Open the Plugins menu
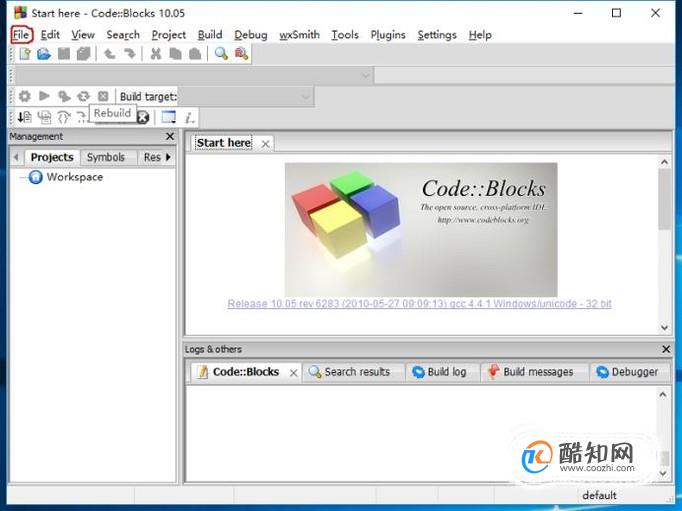Screen dimensions: 682x511 388,35
